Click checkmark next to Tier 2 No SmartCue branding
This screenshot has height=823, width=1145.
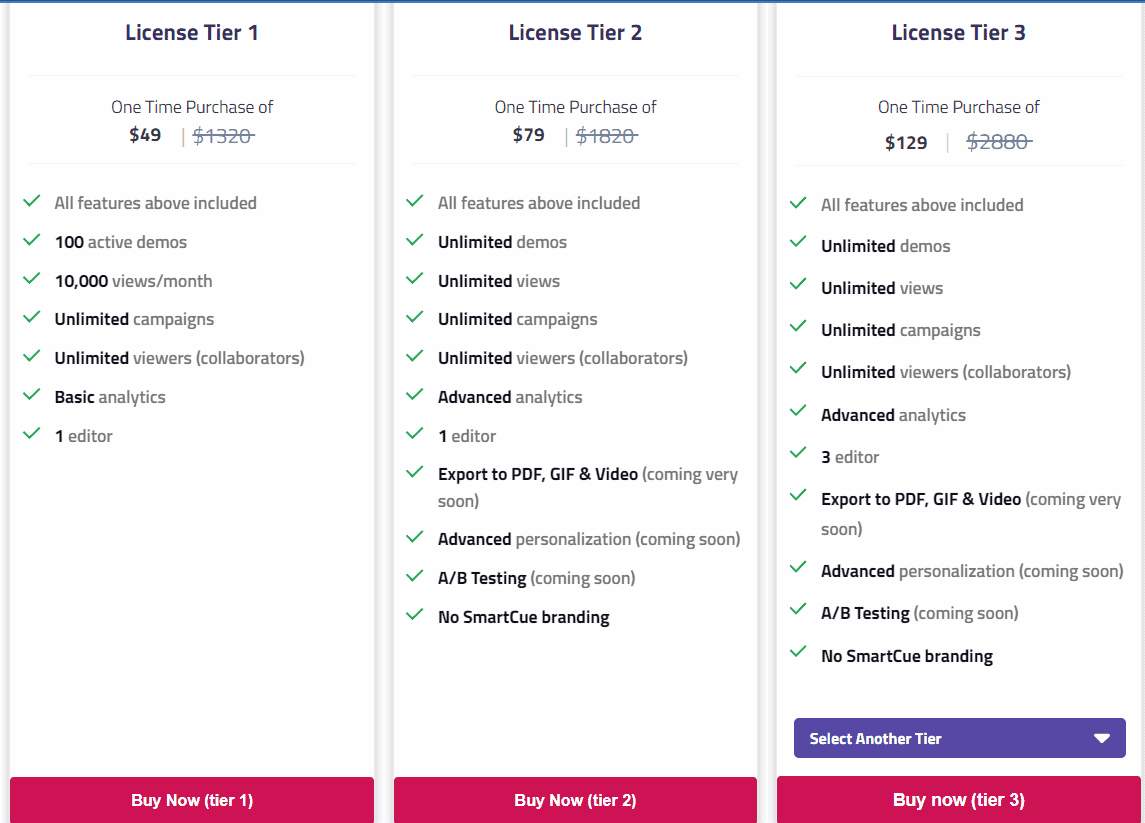(x=415, y=616)
